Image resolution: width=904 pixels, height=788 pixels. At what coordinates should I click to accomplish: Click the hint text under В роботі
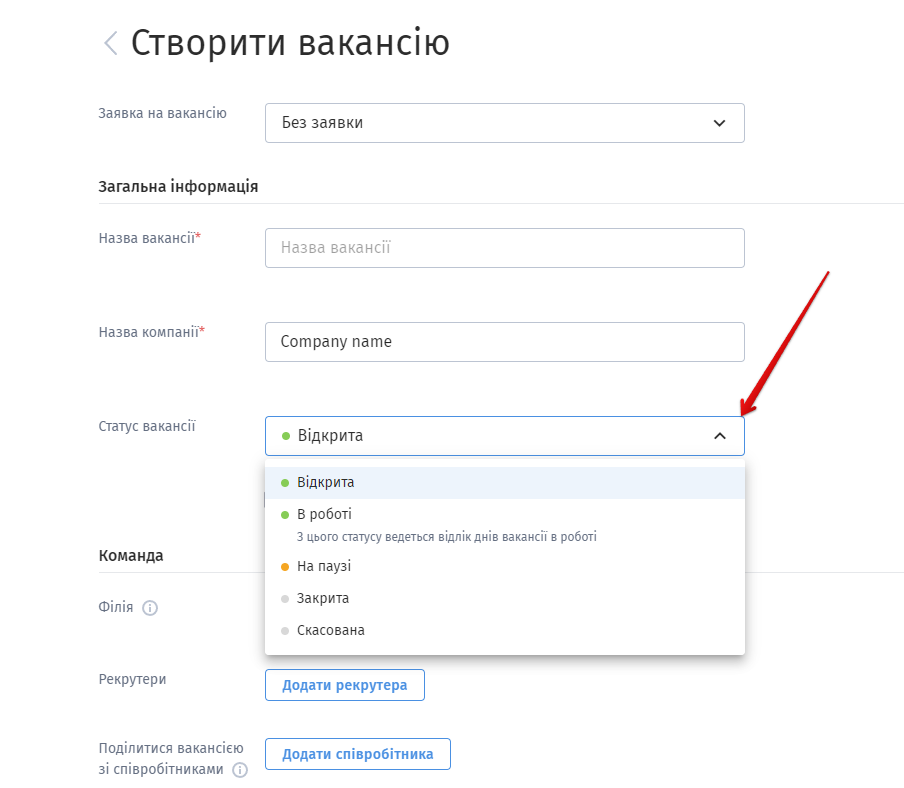[447, 537]
